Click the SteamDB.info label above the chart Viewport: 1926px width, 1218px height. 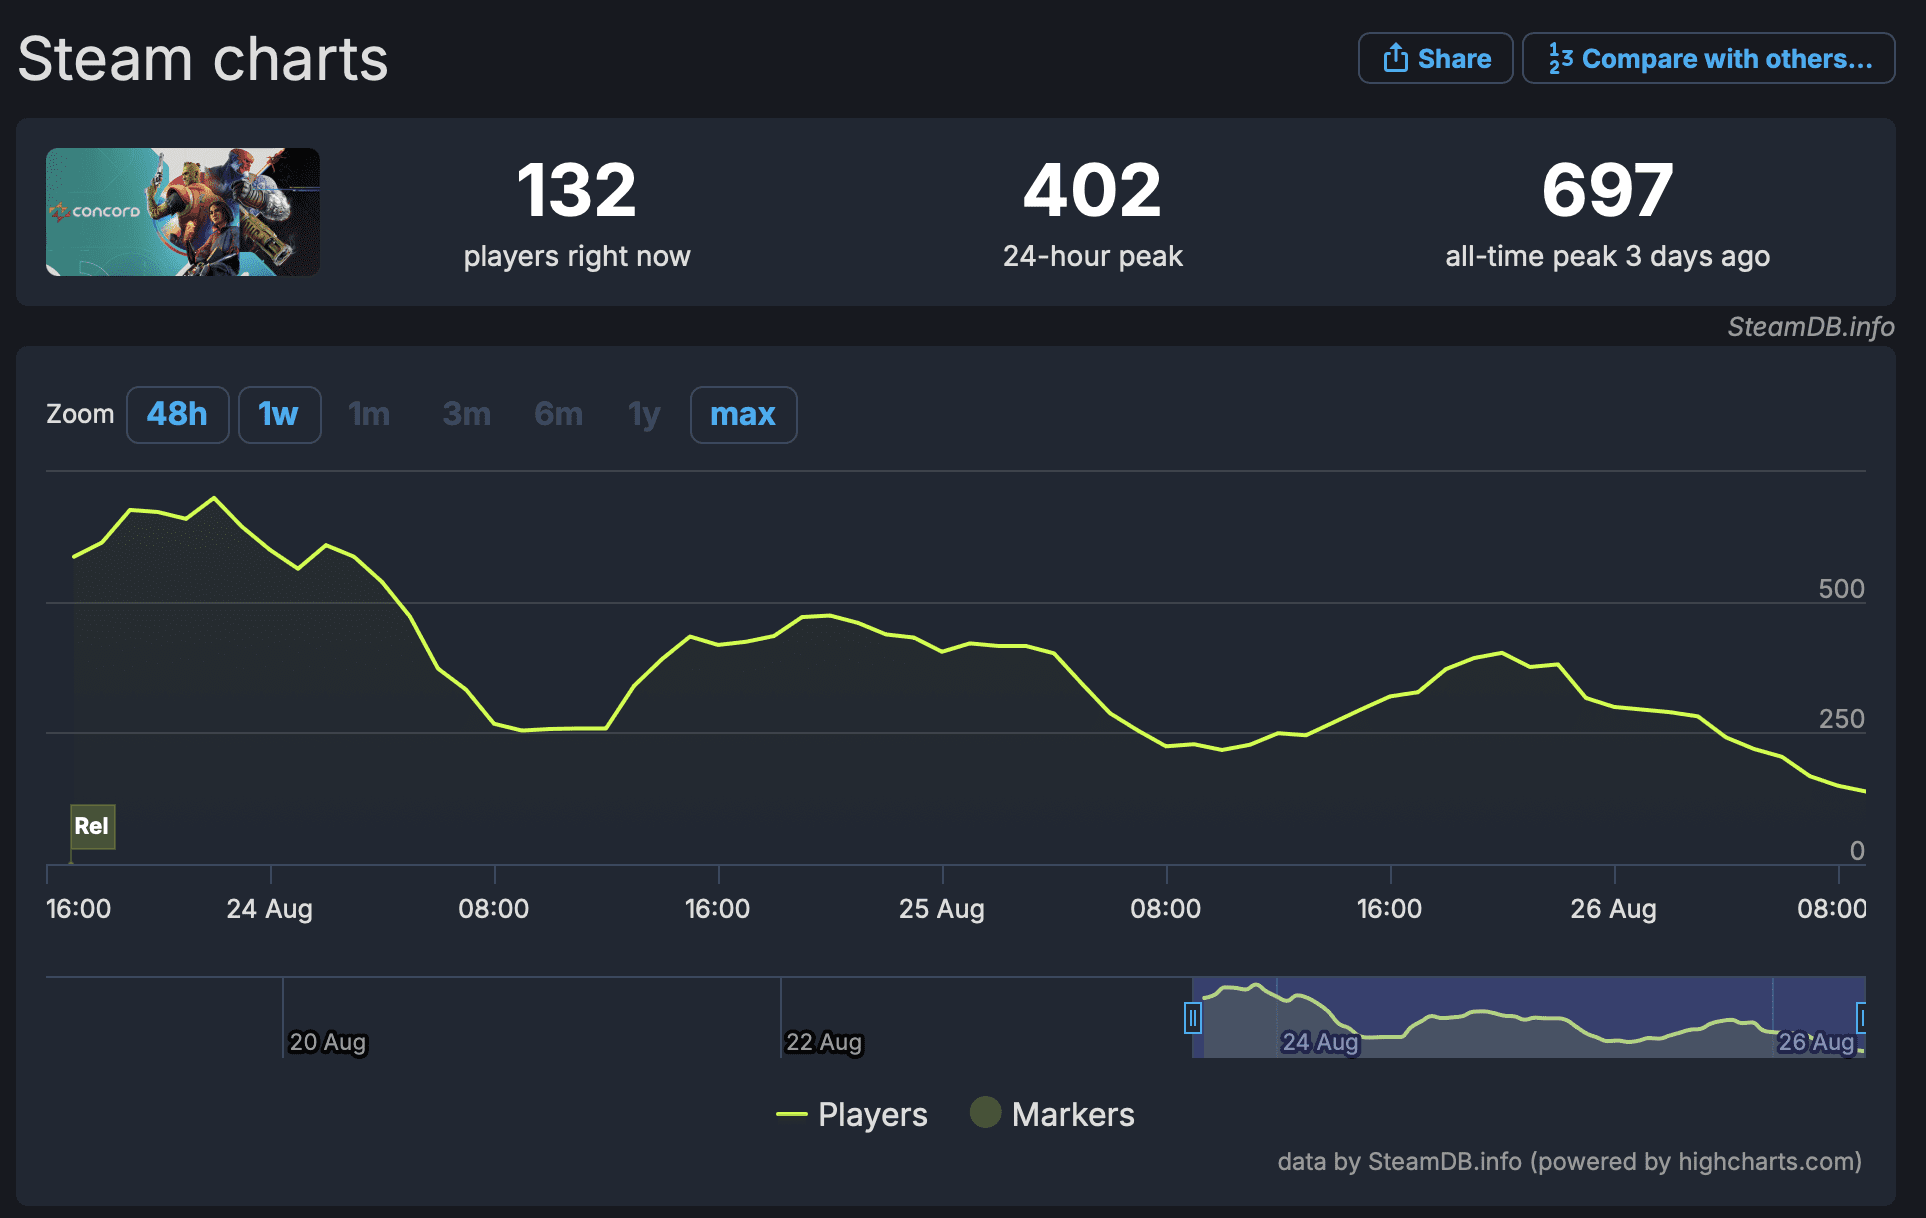(1811, 327)
